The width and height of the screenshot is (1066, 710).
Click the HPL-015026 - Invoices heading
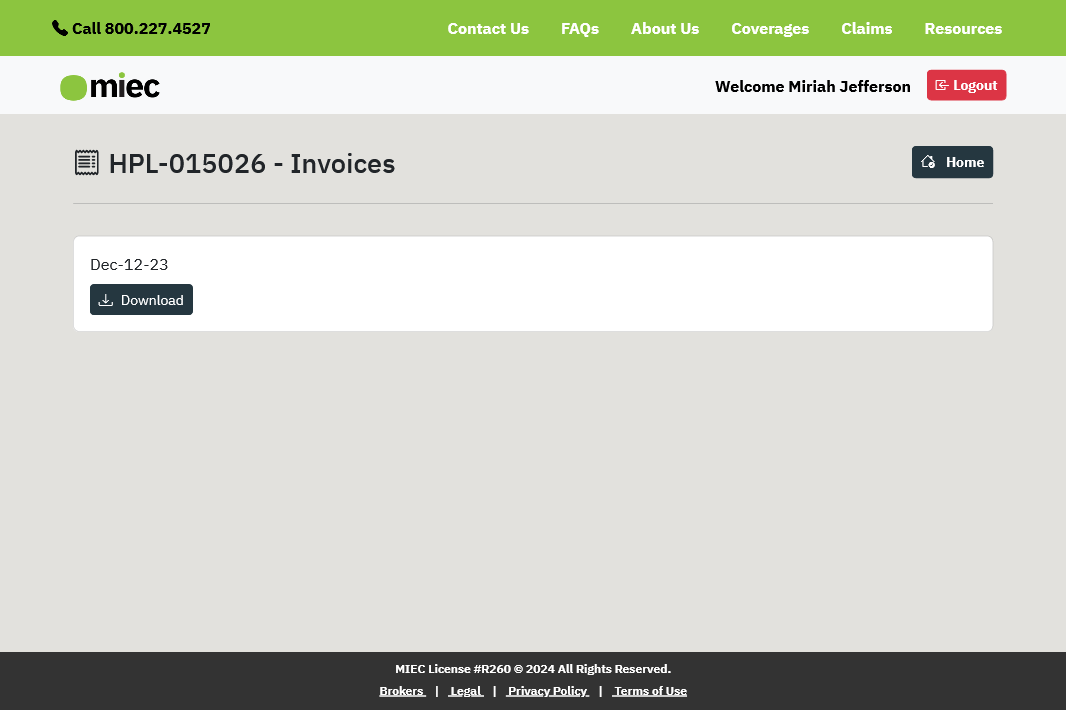251,164
